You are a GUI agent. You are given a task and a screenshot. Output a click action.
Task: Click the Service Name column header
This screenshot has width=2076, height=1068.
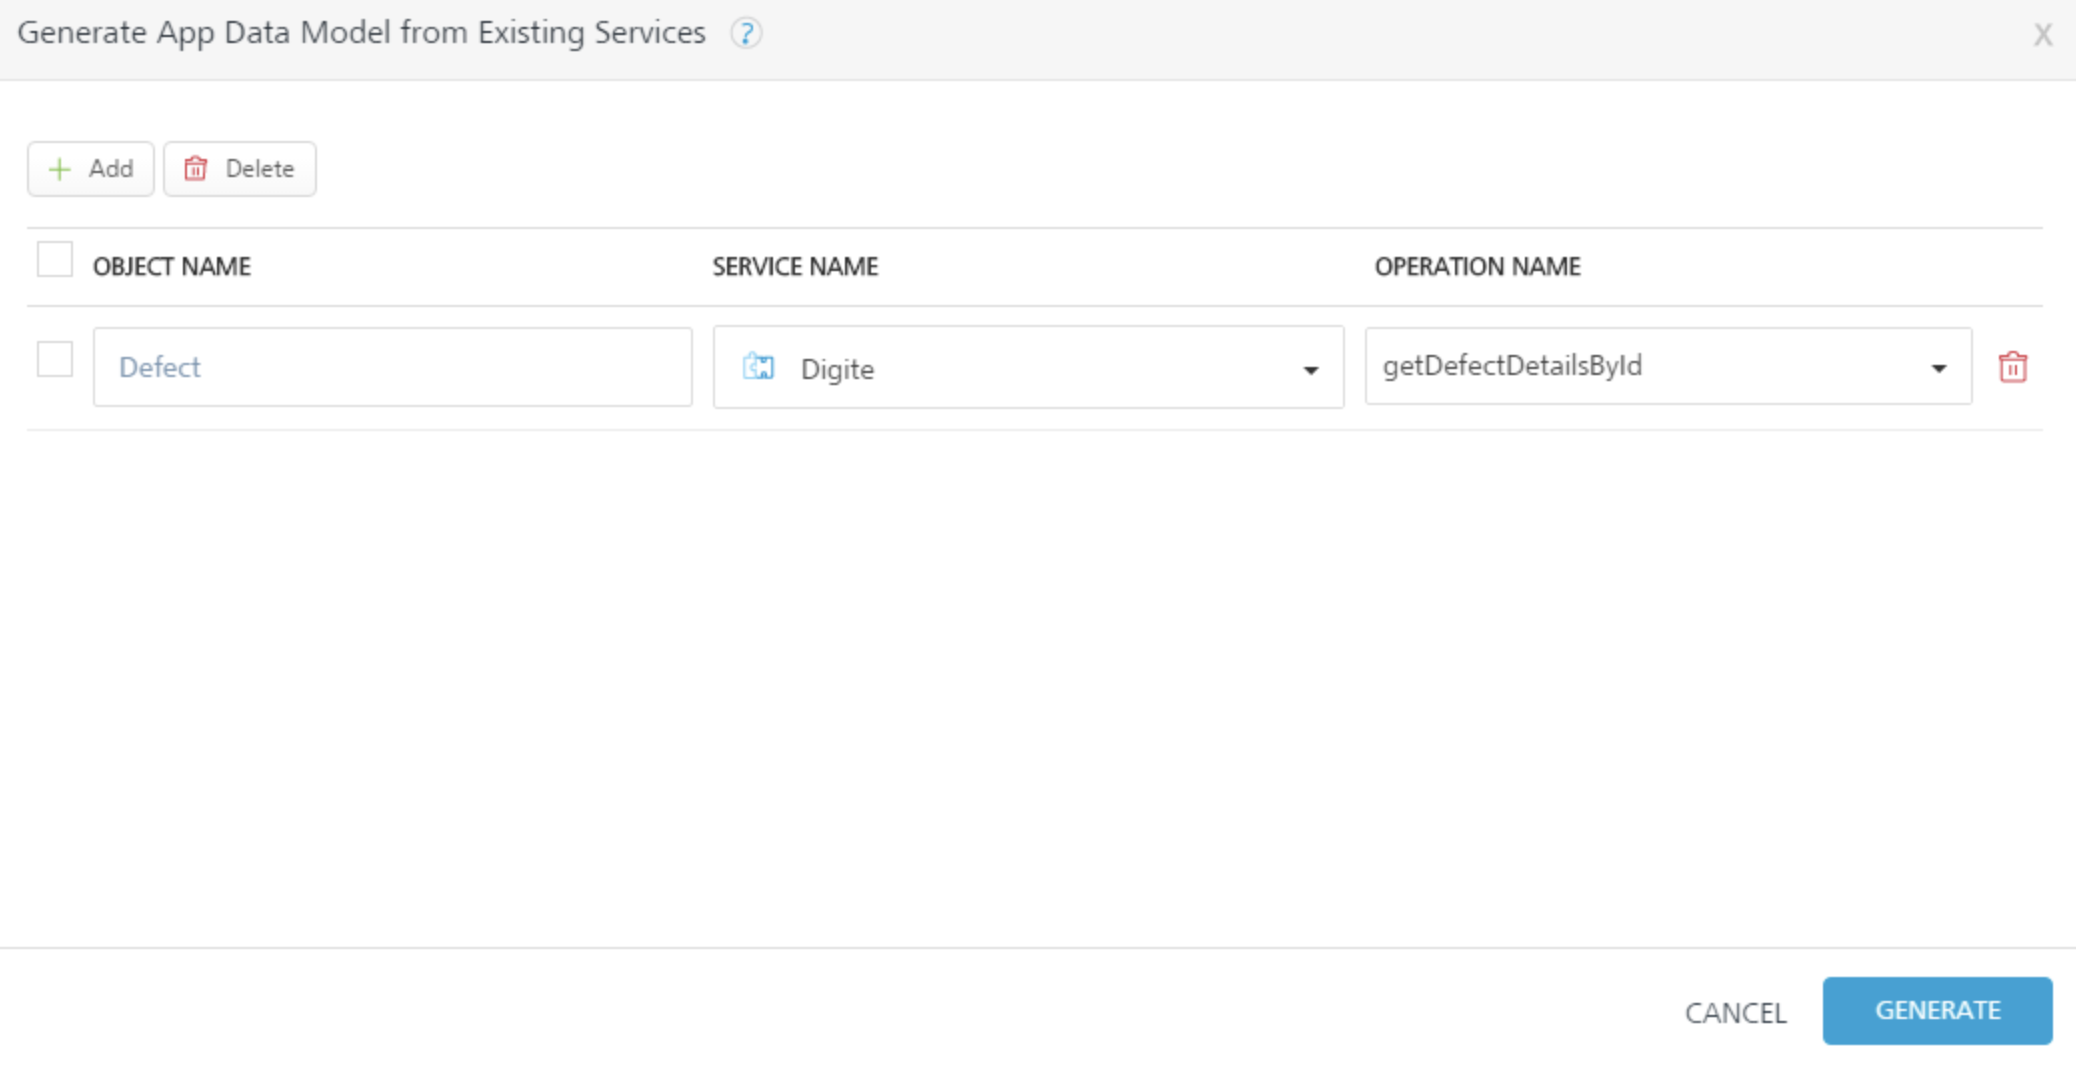(795, 267)
